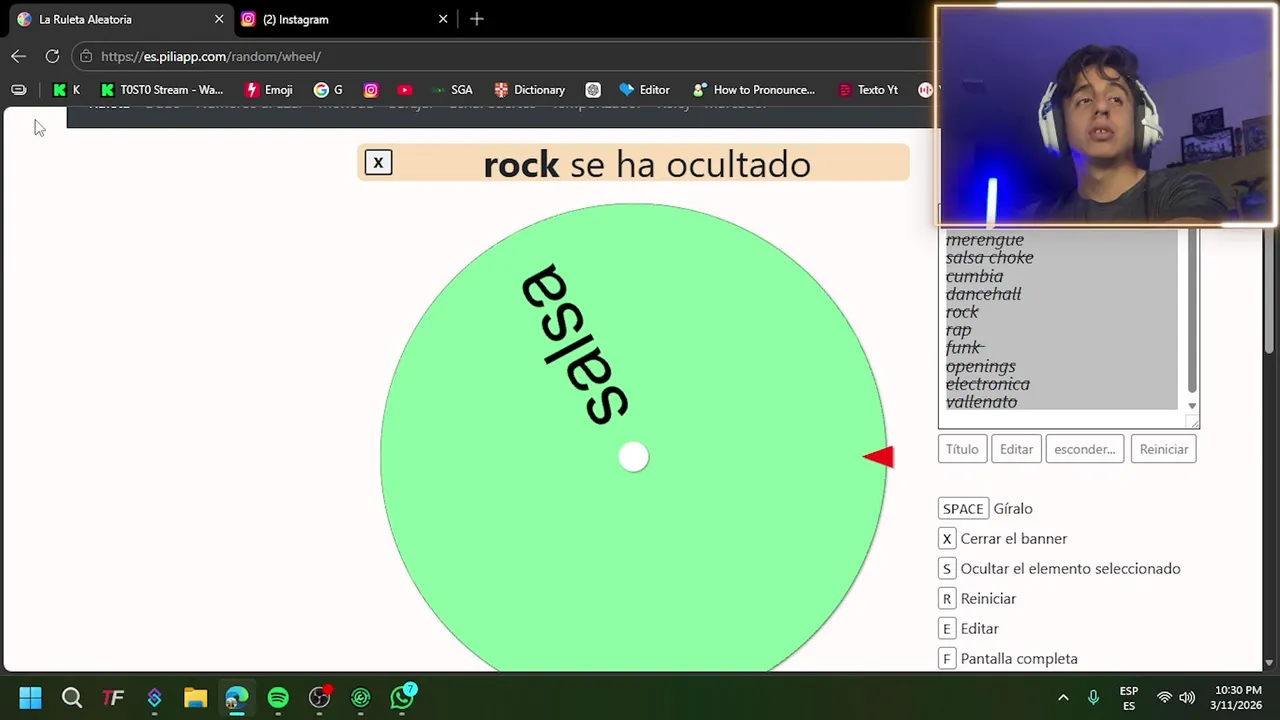Open the YouTube bookmark icon

(404, 90)
